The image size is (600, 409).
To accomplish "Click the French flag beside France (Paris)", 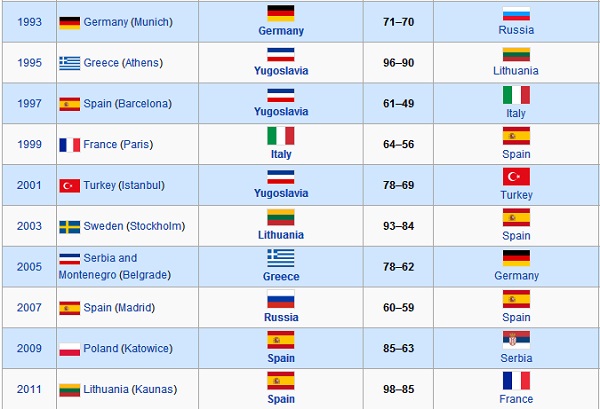I will pyautogui.click(x=70, y=144).
